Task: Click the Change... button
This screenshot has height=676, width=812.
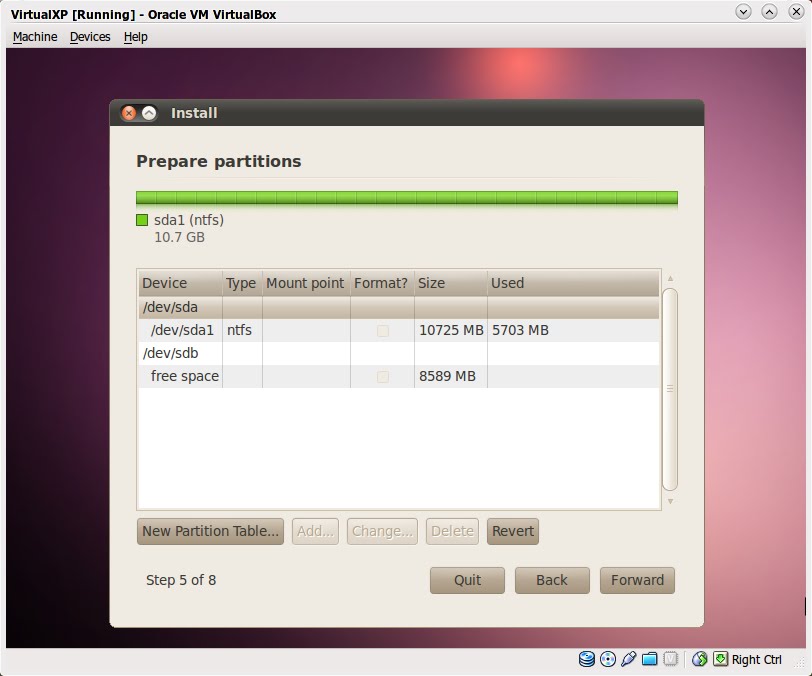Action: pyautogui.click(x=382, y=531)
